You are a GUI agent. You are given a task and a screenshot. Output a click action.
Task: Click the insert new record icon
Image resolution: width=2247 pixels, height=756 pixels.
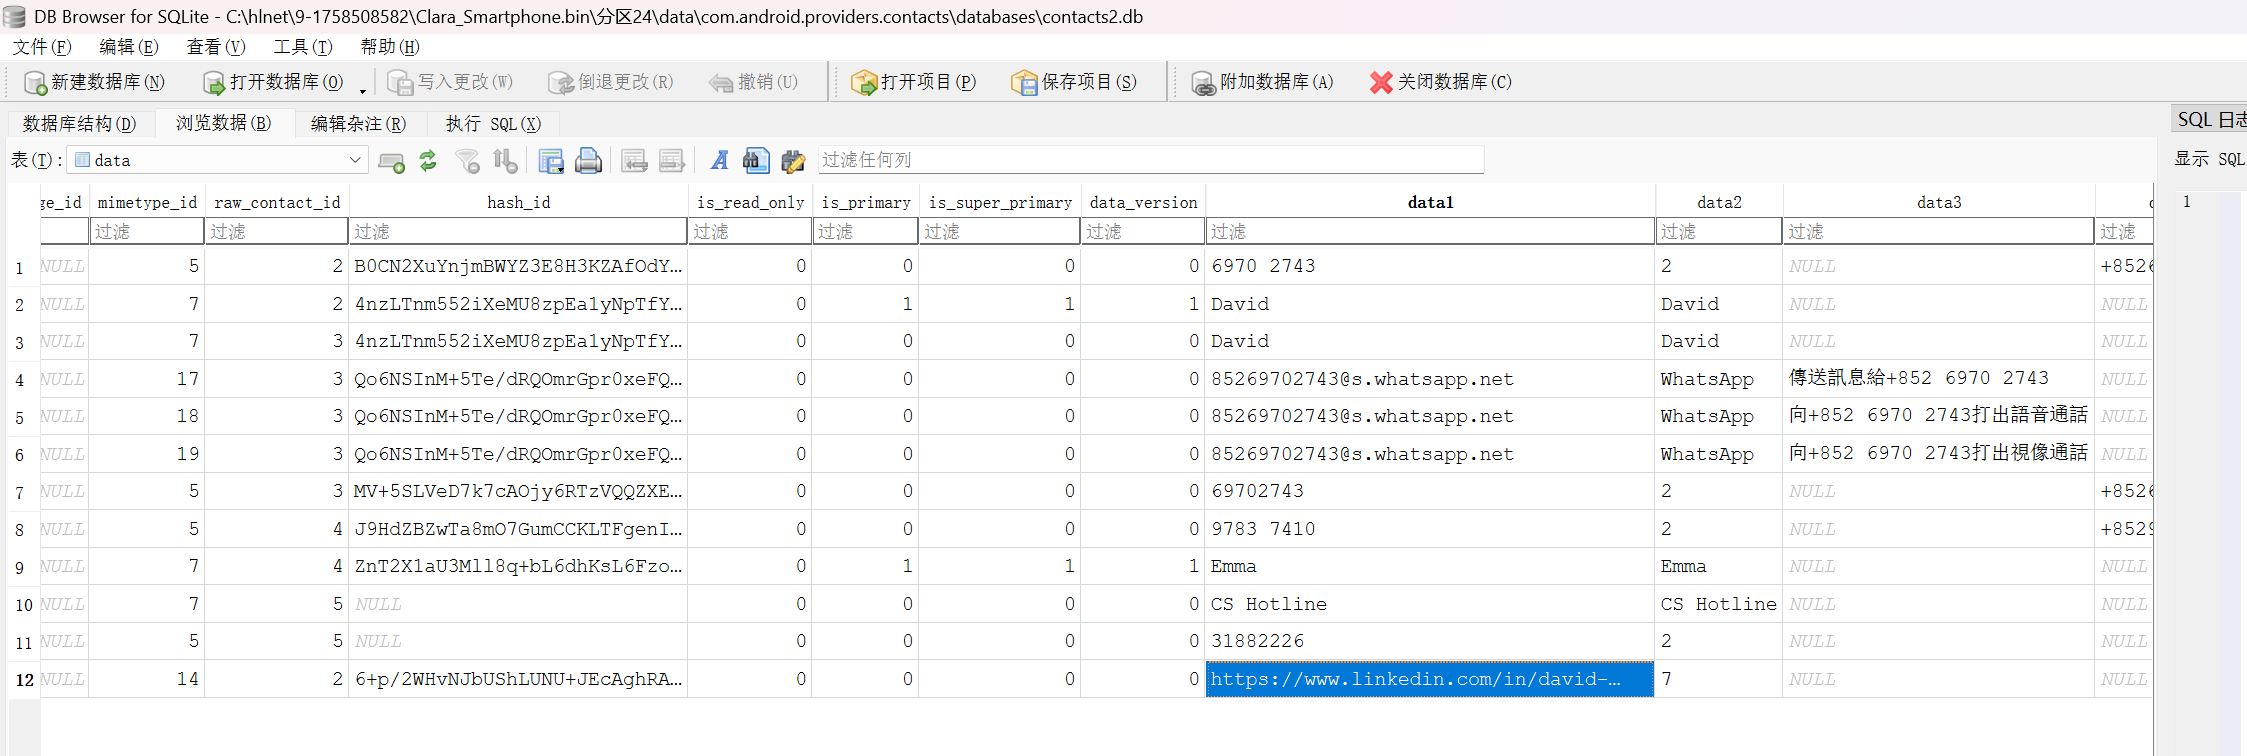[x=391, y=161]
